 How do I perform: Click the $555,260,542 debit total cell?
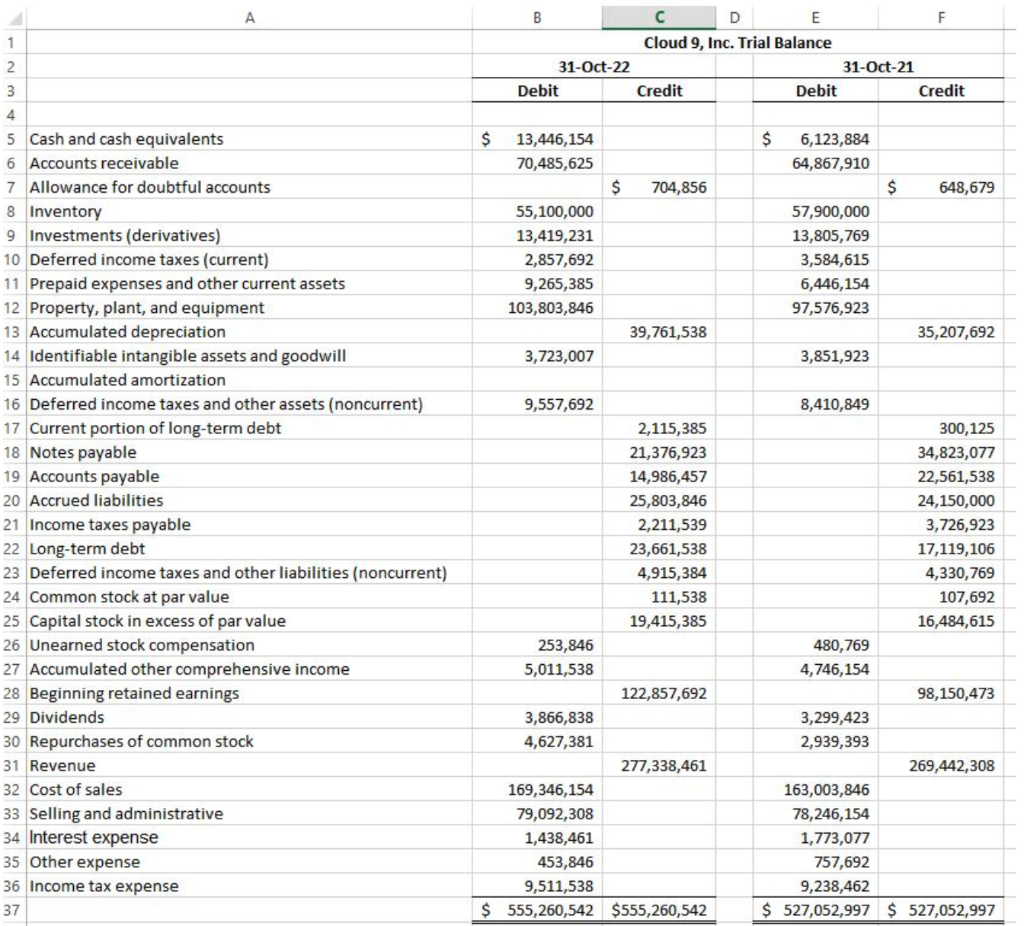click(538, 911)
